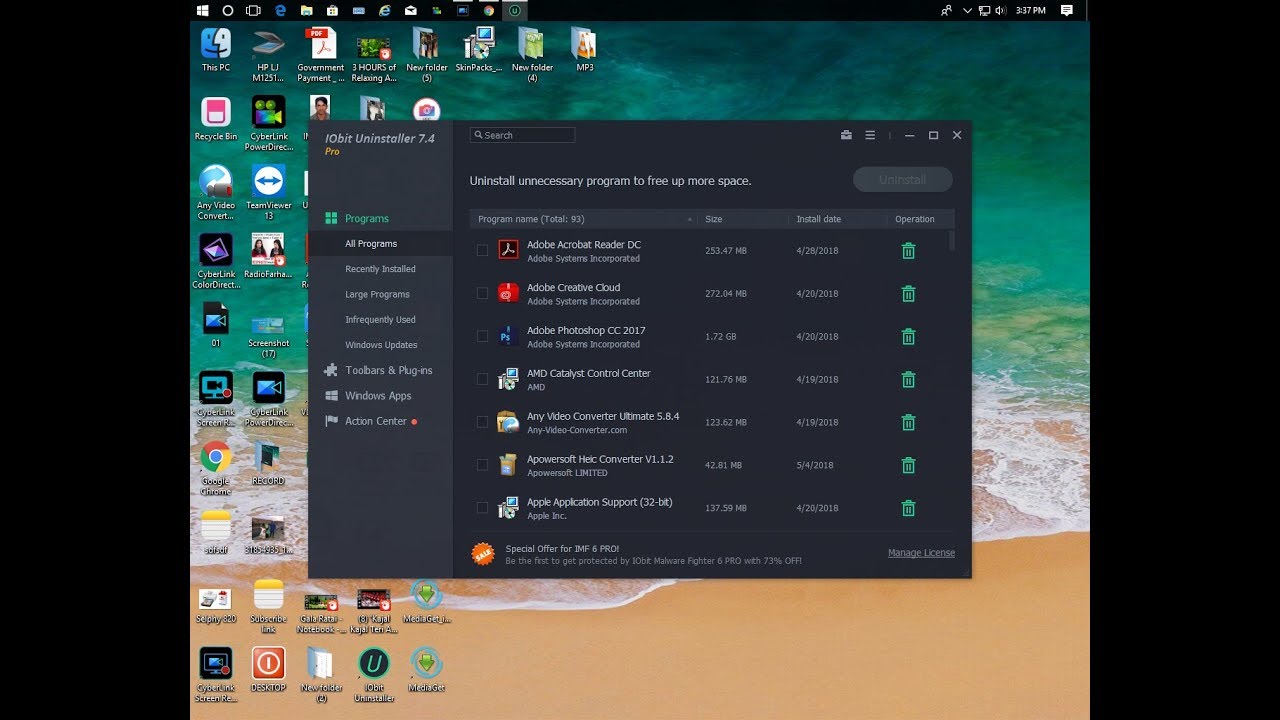Screen dimensions: 1280x720
Task: Check the box for Adobe Photoshop CC 2017
Action: (482, 337)
